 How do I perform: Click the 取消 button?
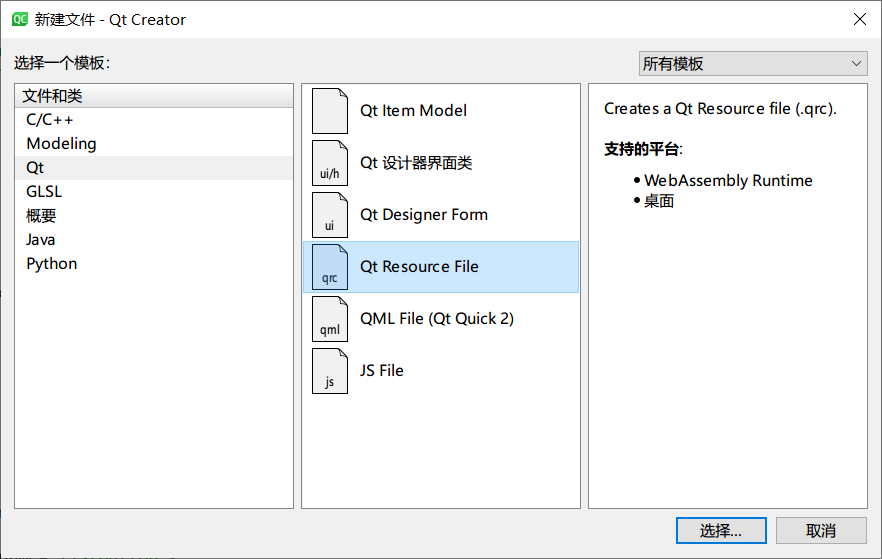[x=821, y=530]
